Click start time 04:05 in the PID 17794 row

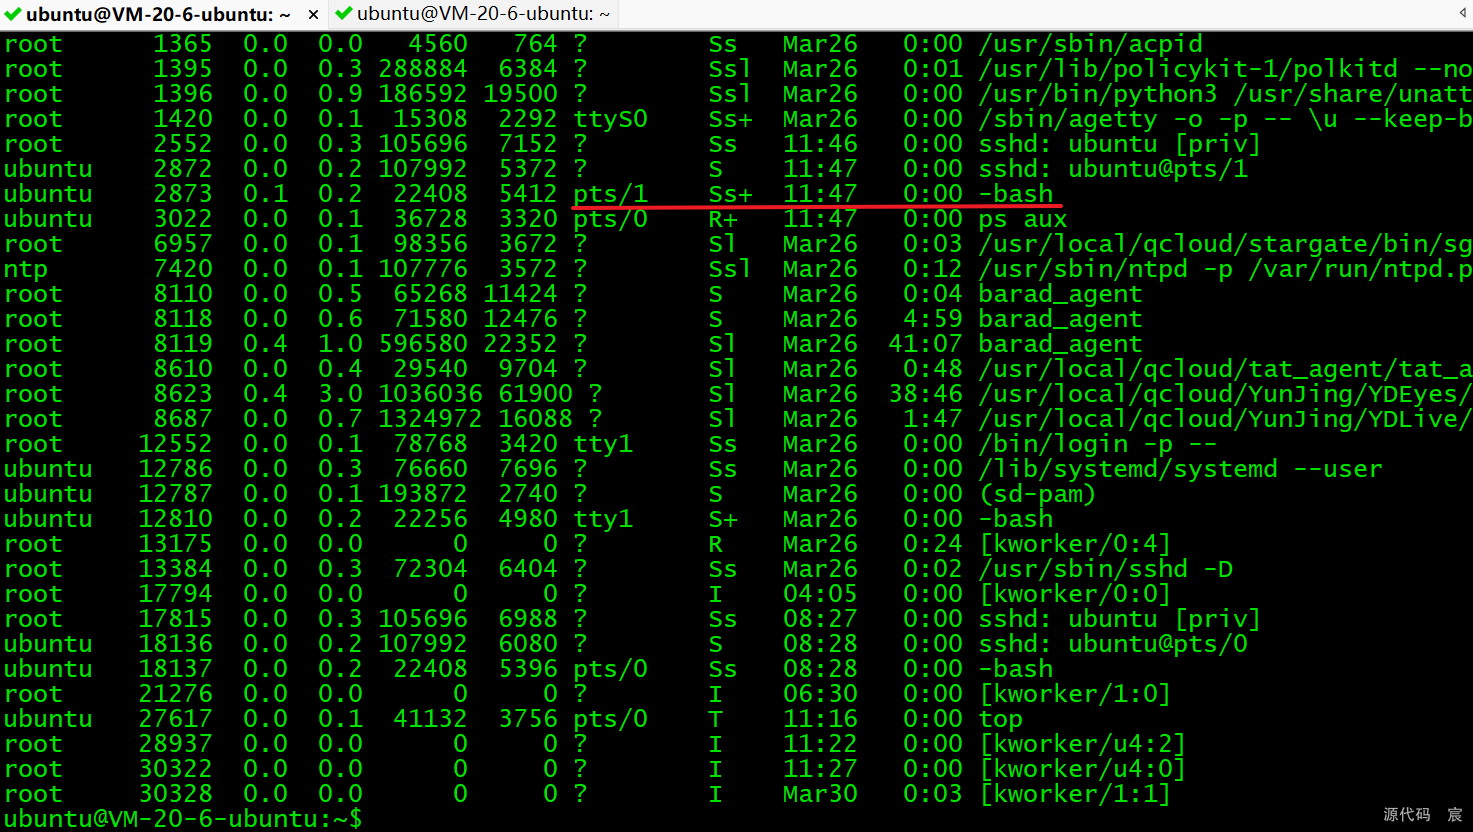click(820, 594)
